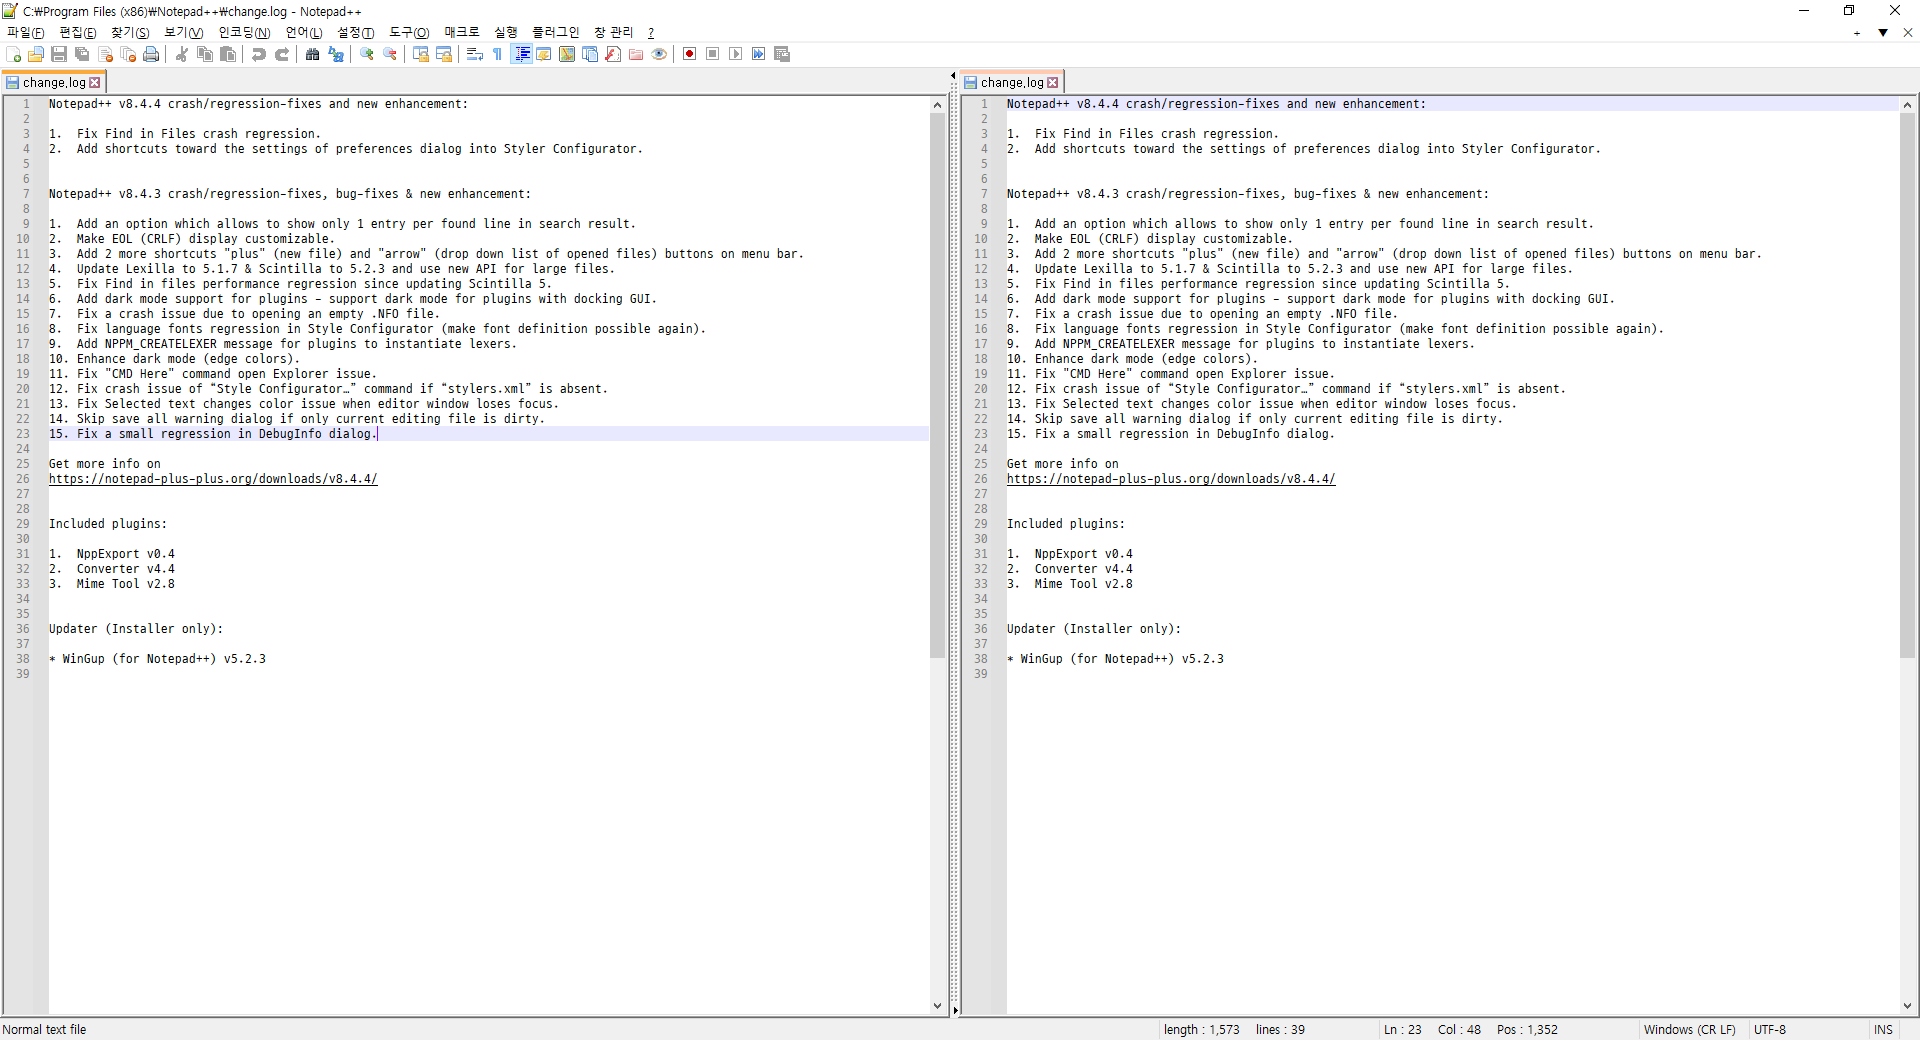The width and height of the screenshot is (1920, 1040).
Task: Show the Document Map panel
Action: (567, 54)
